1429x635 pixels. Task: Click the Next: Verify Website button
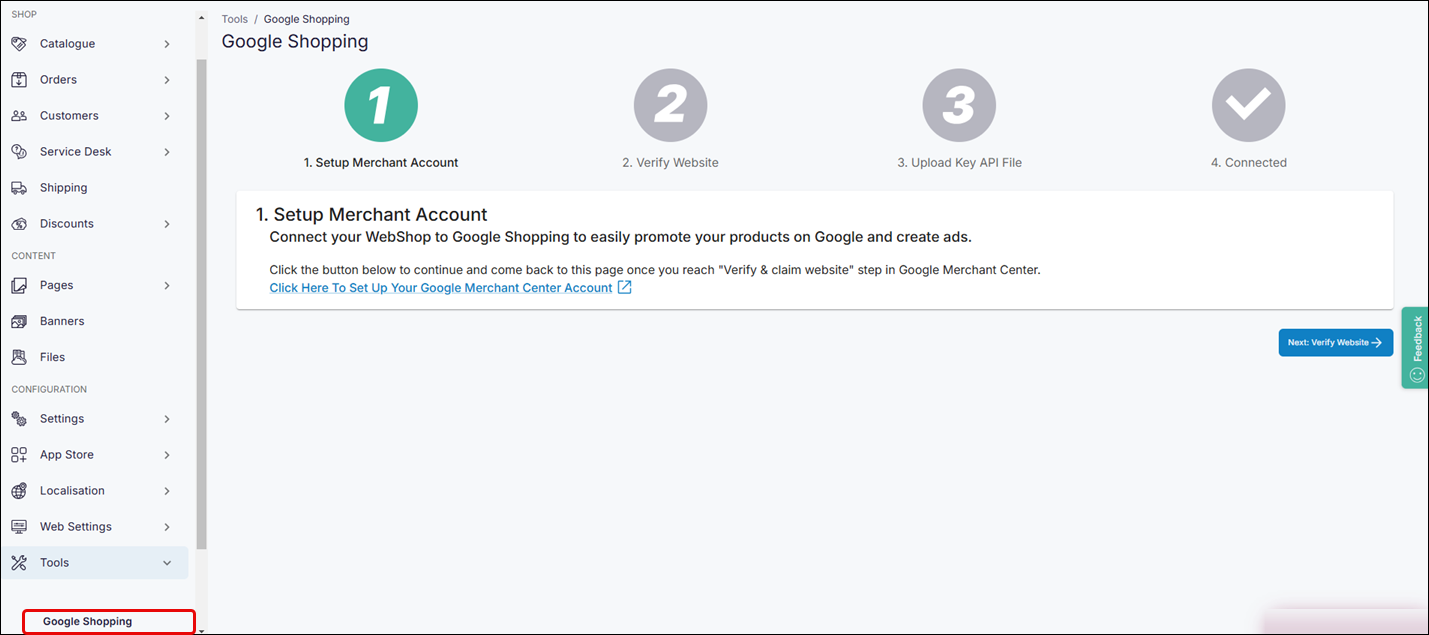(1336, 342)
